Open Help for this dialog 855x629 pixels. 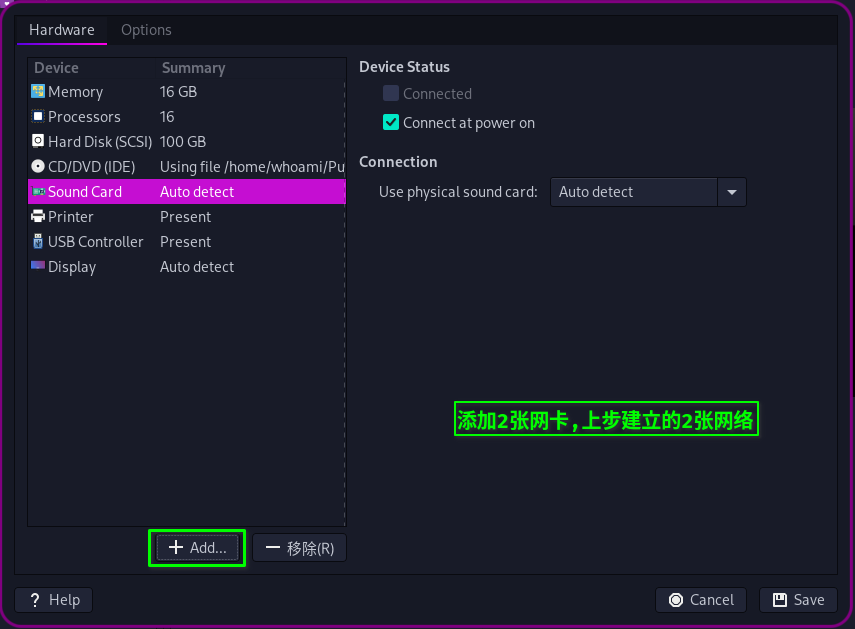click(x=54, y=600)
